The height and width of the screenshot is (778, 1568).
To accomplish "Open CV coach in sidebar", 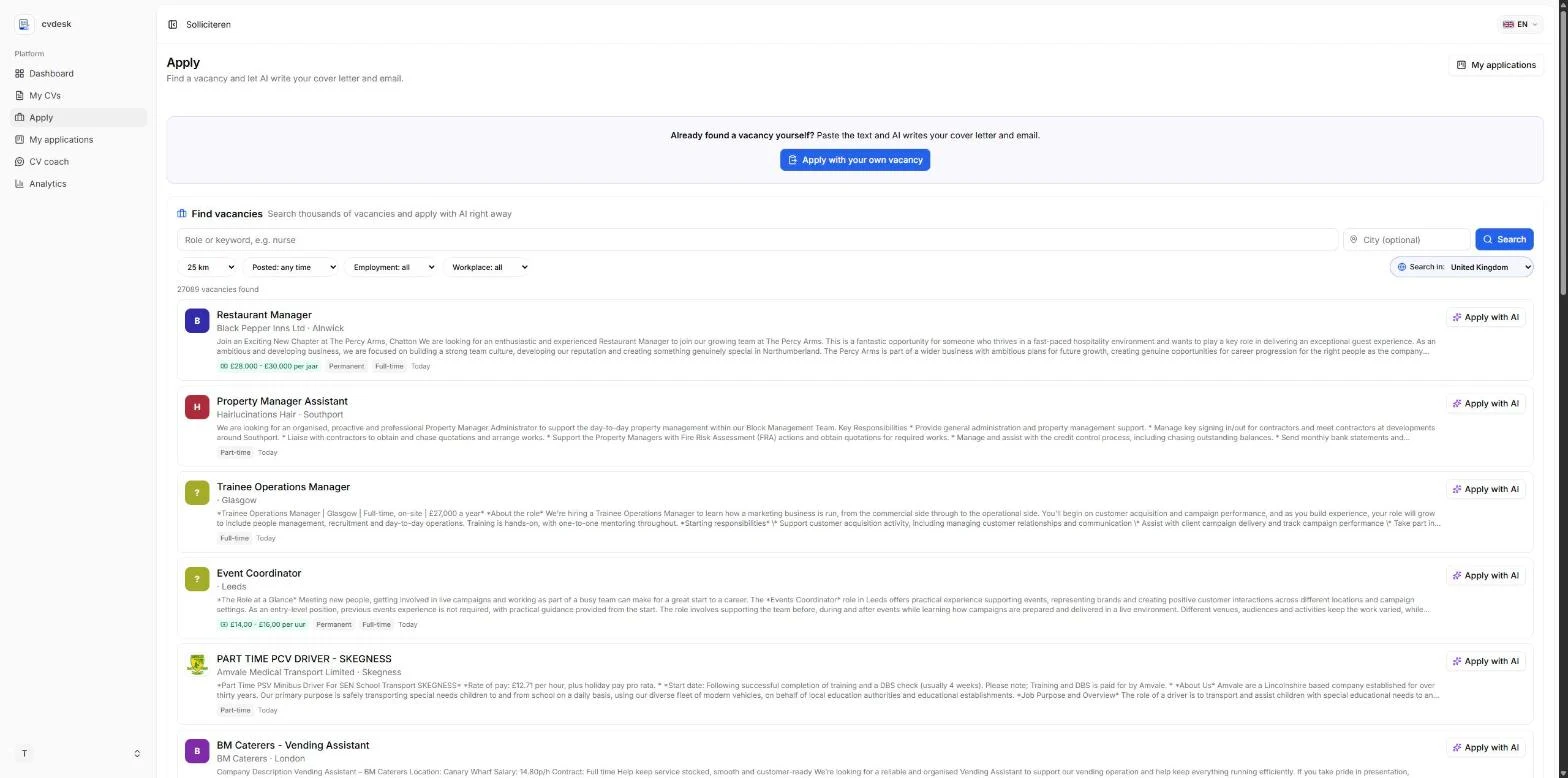I will pyautogui.click(x=79, y=162).
